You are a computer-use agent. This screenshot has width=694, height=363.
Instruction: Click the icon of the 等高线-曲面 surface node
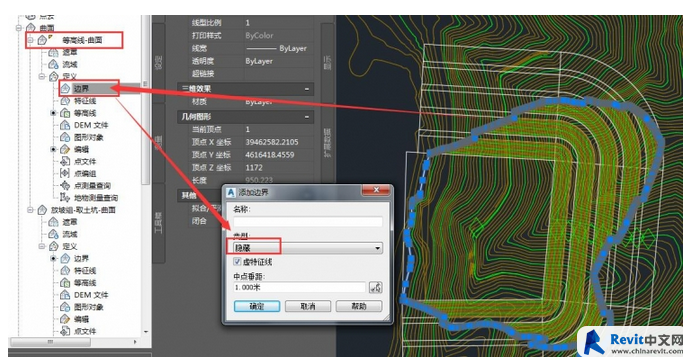pyautogui.click(x=42, y=40)
